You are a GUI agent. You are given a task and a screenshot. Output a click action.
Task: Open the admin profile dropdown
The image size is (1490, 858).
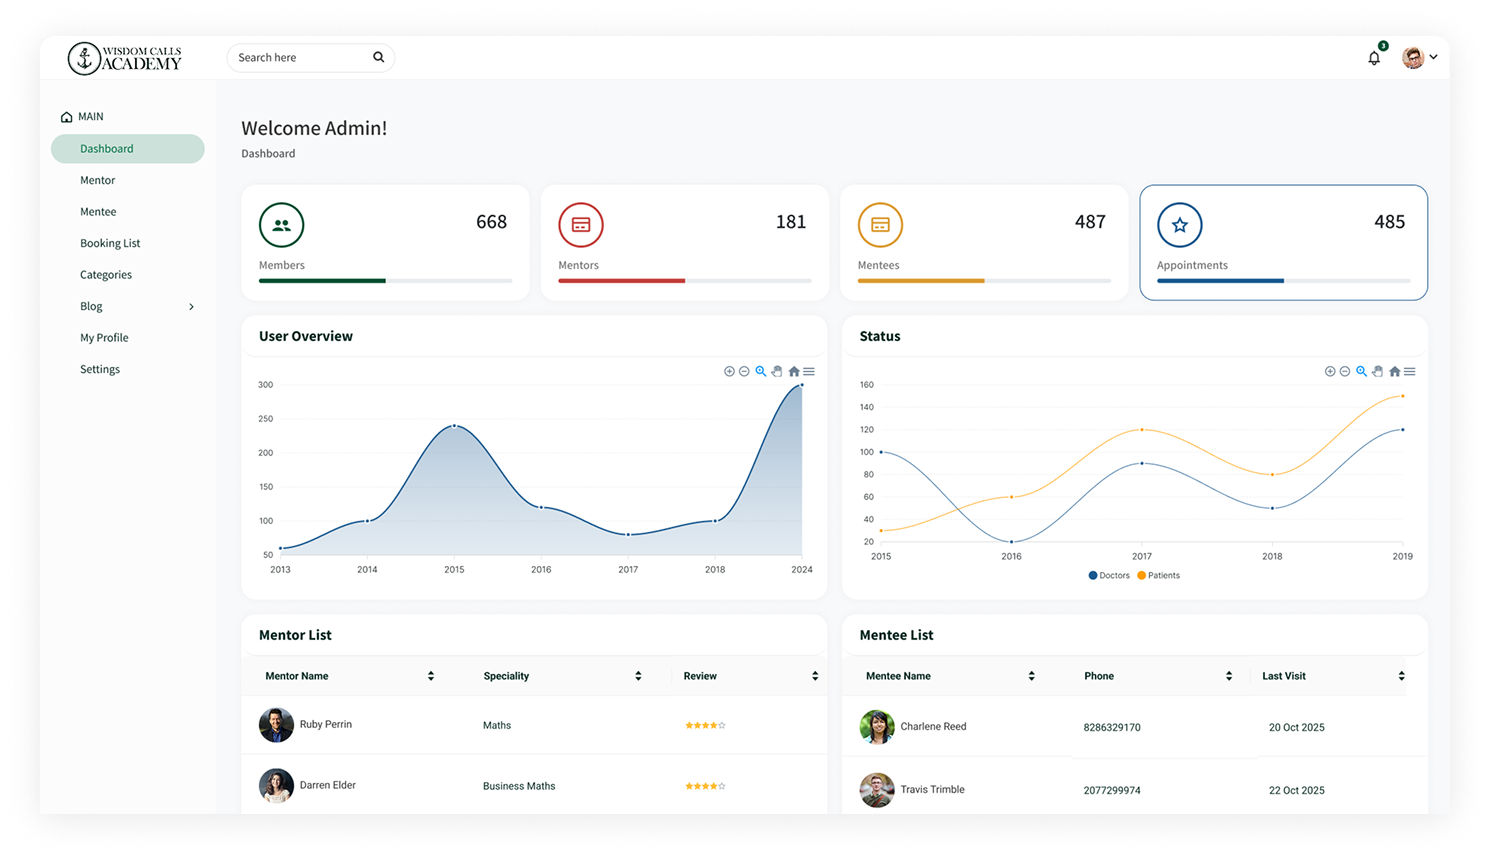pos(1420,58)
